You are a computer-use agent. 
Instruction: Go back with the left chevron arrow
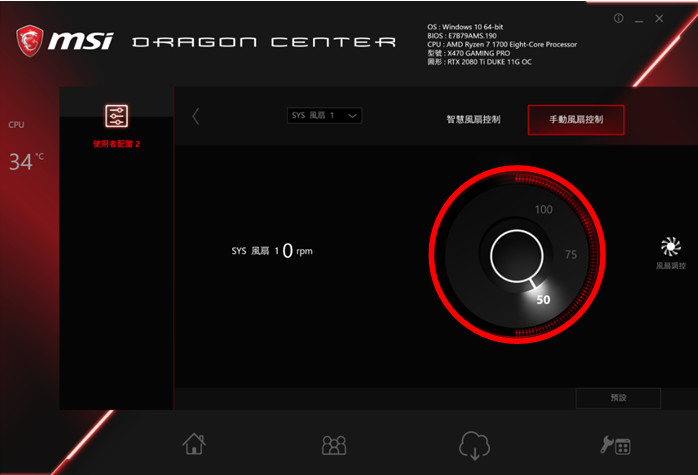click(x=195, y=117)
